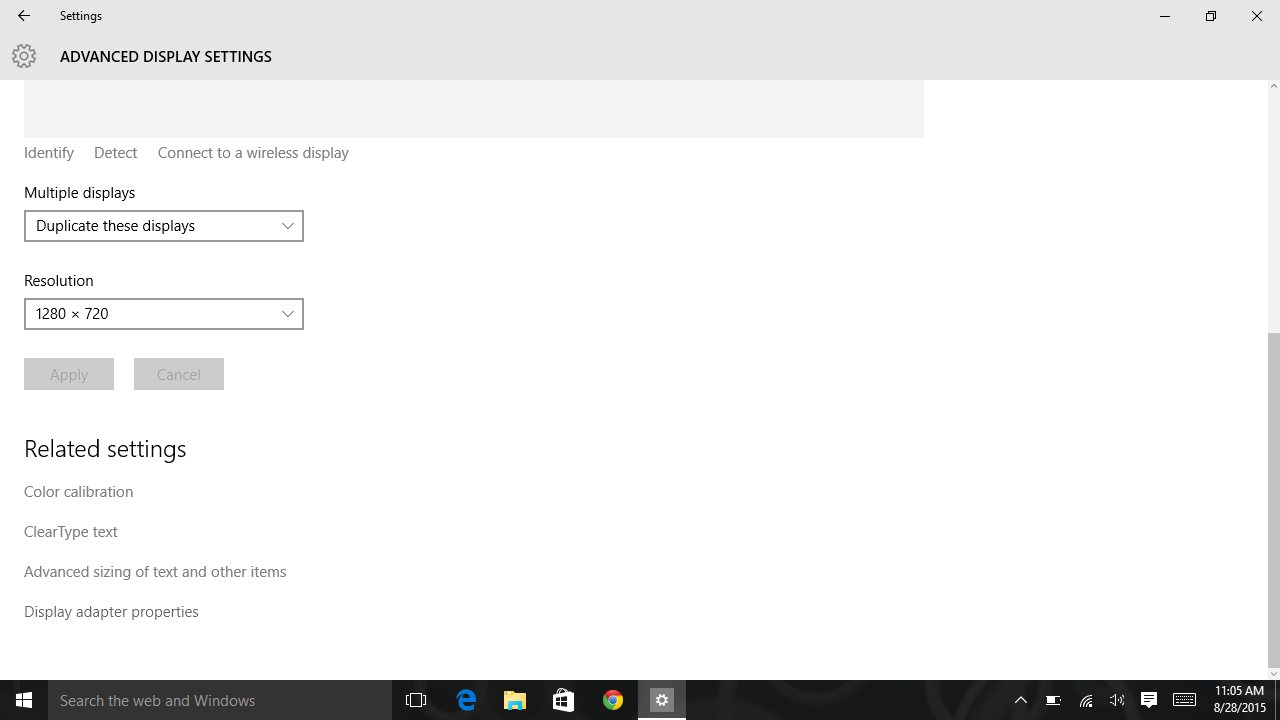This screenshot has height=720, width=1280.
Task: Open the Start menu
Action: (24, 700)
